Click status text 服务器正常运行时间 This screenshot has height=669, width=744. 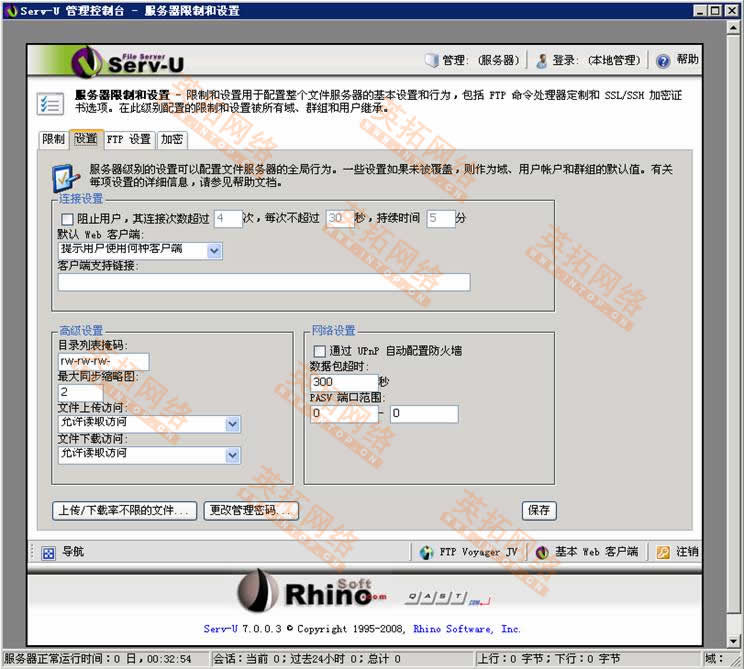click(x=98, y=659)
